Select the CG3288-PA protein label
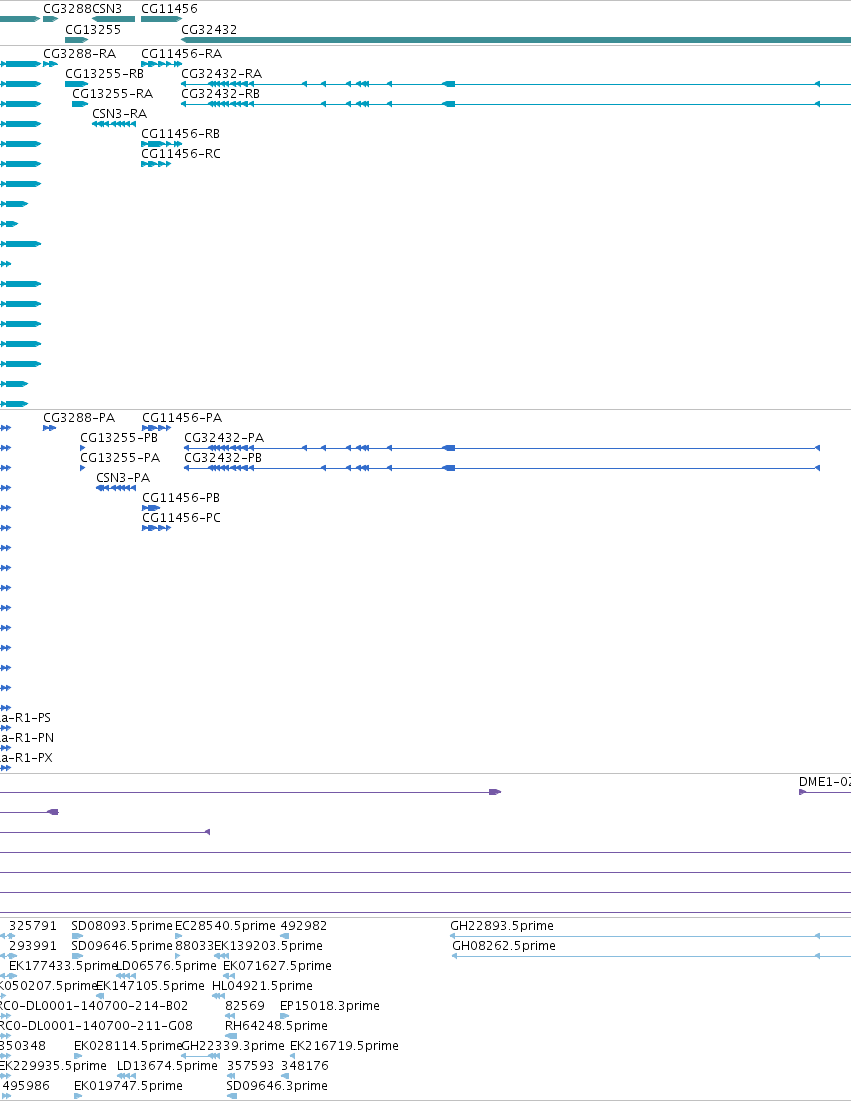 click(x=79, y=418)
